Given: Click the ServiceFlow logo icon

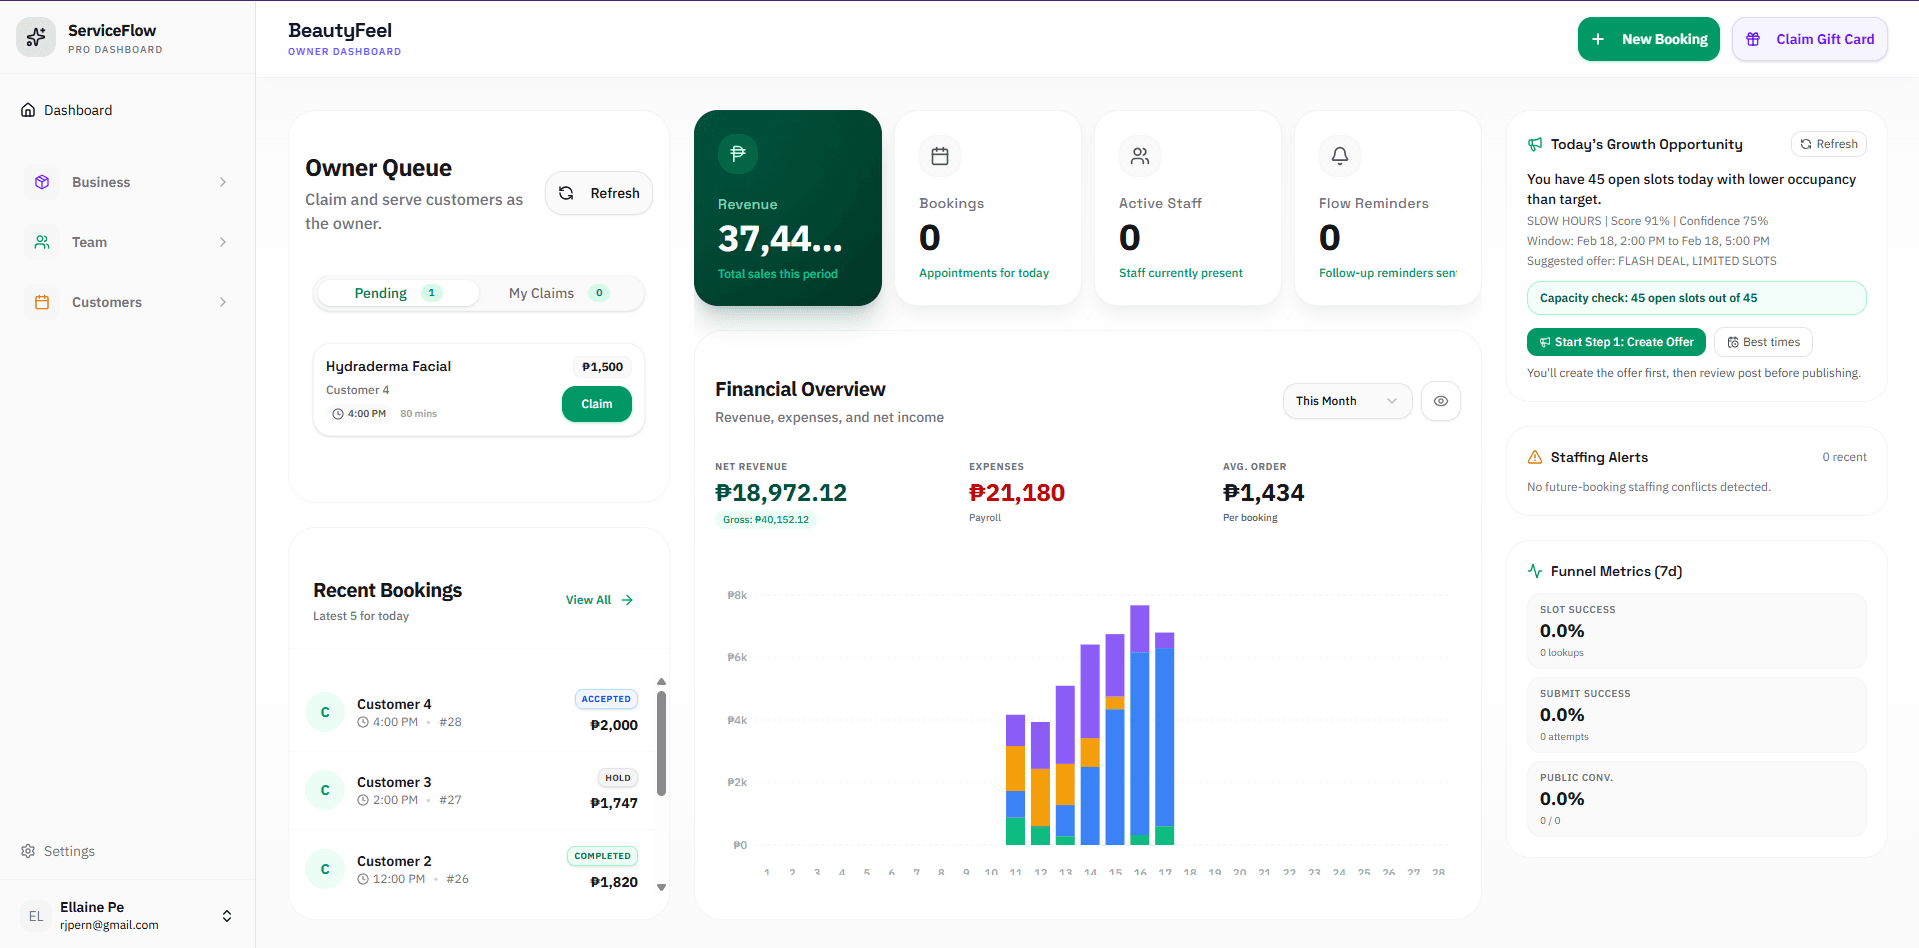Looking at the screenshot, I should pyautogui.click(x=35, y=37).
